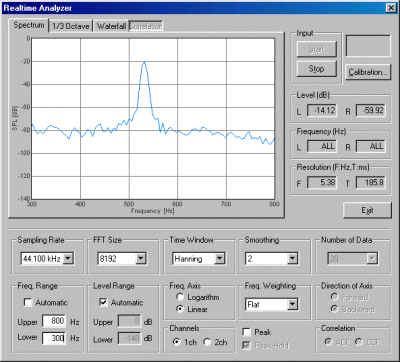The width and height of the screenshot is (400, 362).
Task: Select Linear frequency axis
Action: pos(180,309)
